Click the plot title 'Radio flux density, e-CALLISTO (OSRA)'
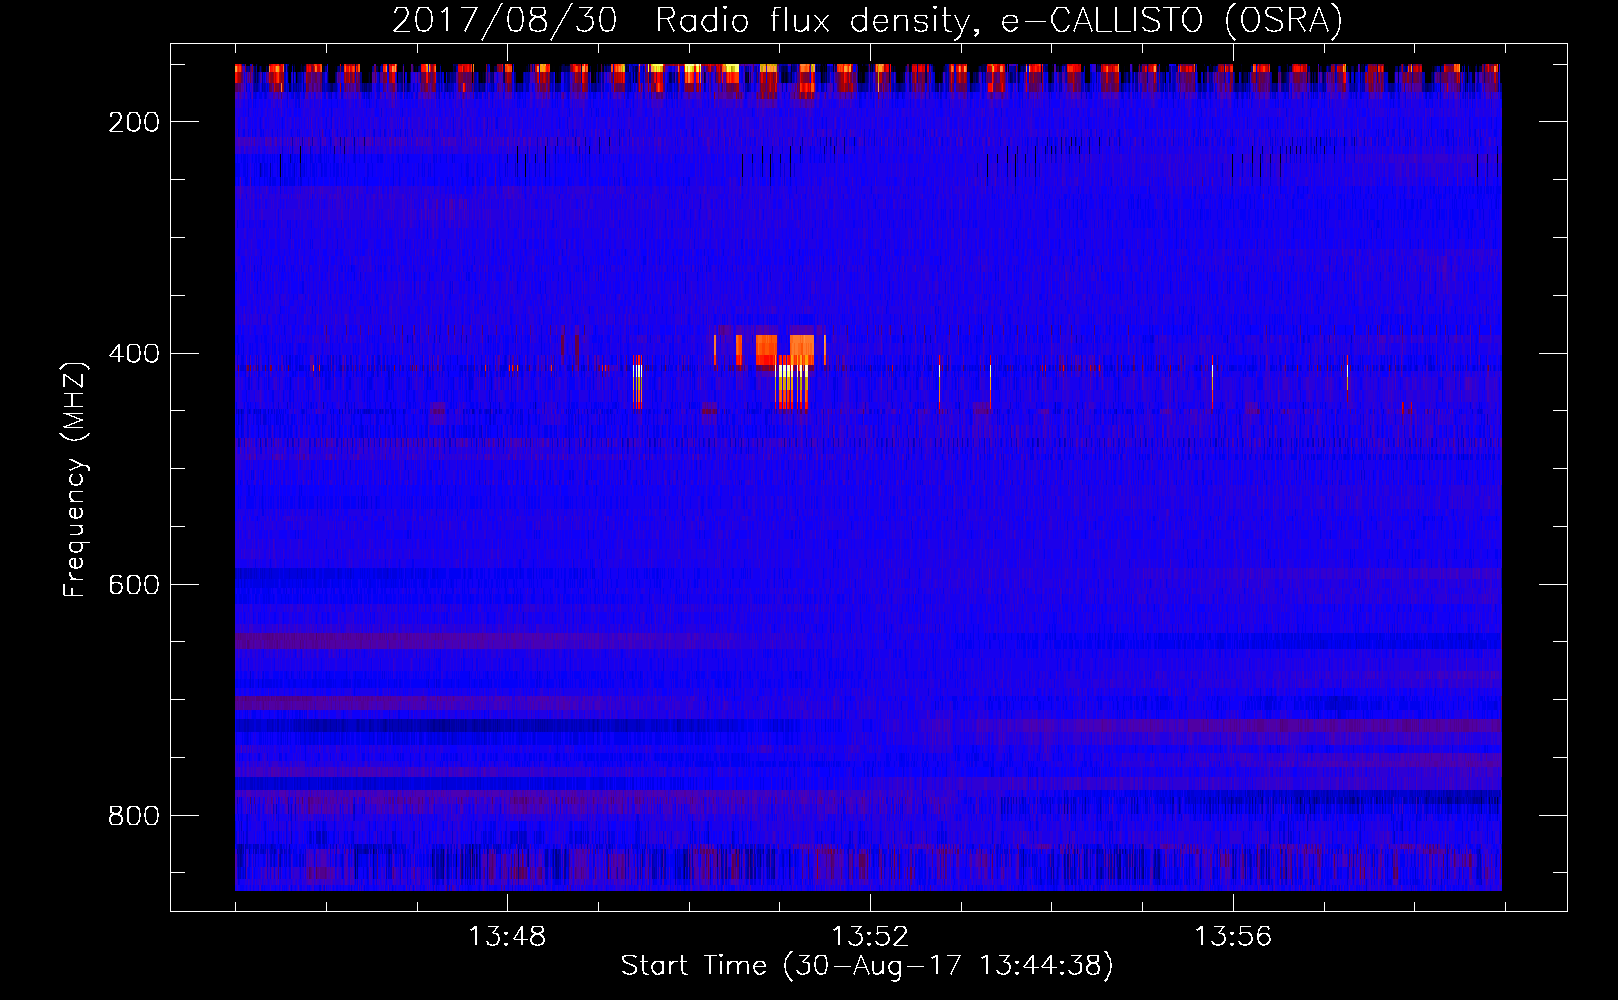The width and height of the screenshot is (1618, 1000). click(x=998, y=21)
